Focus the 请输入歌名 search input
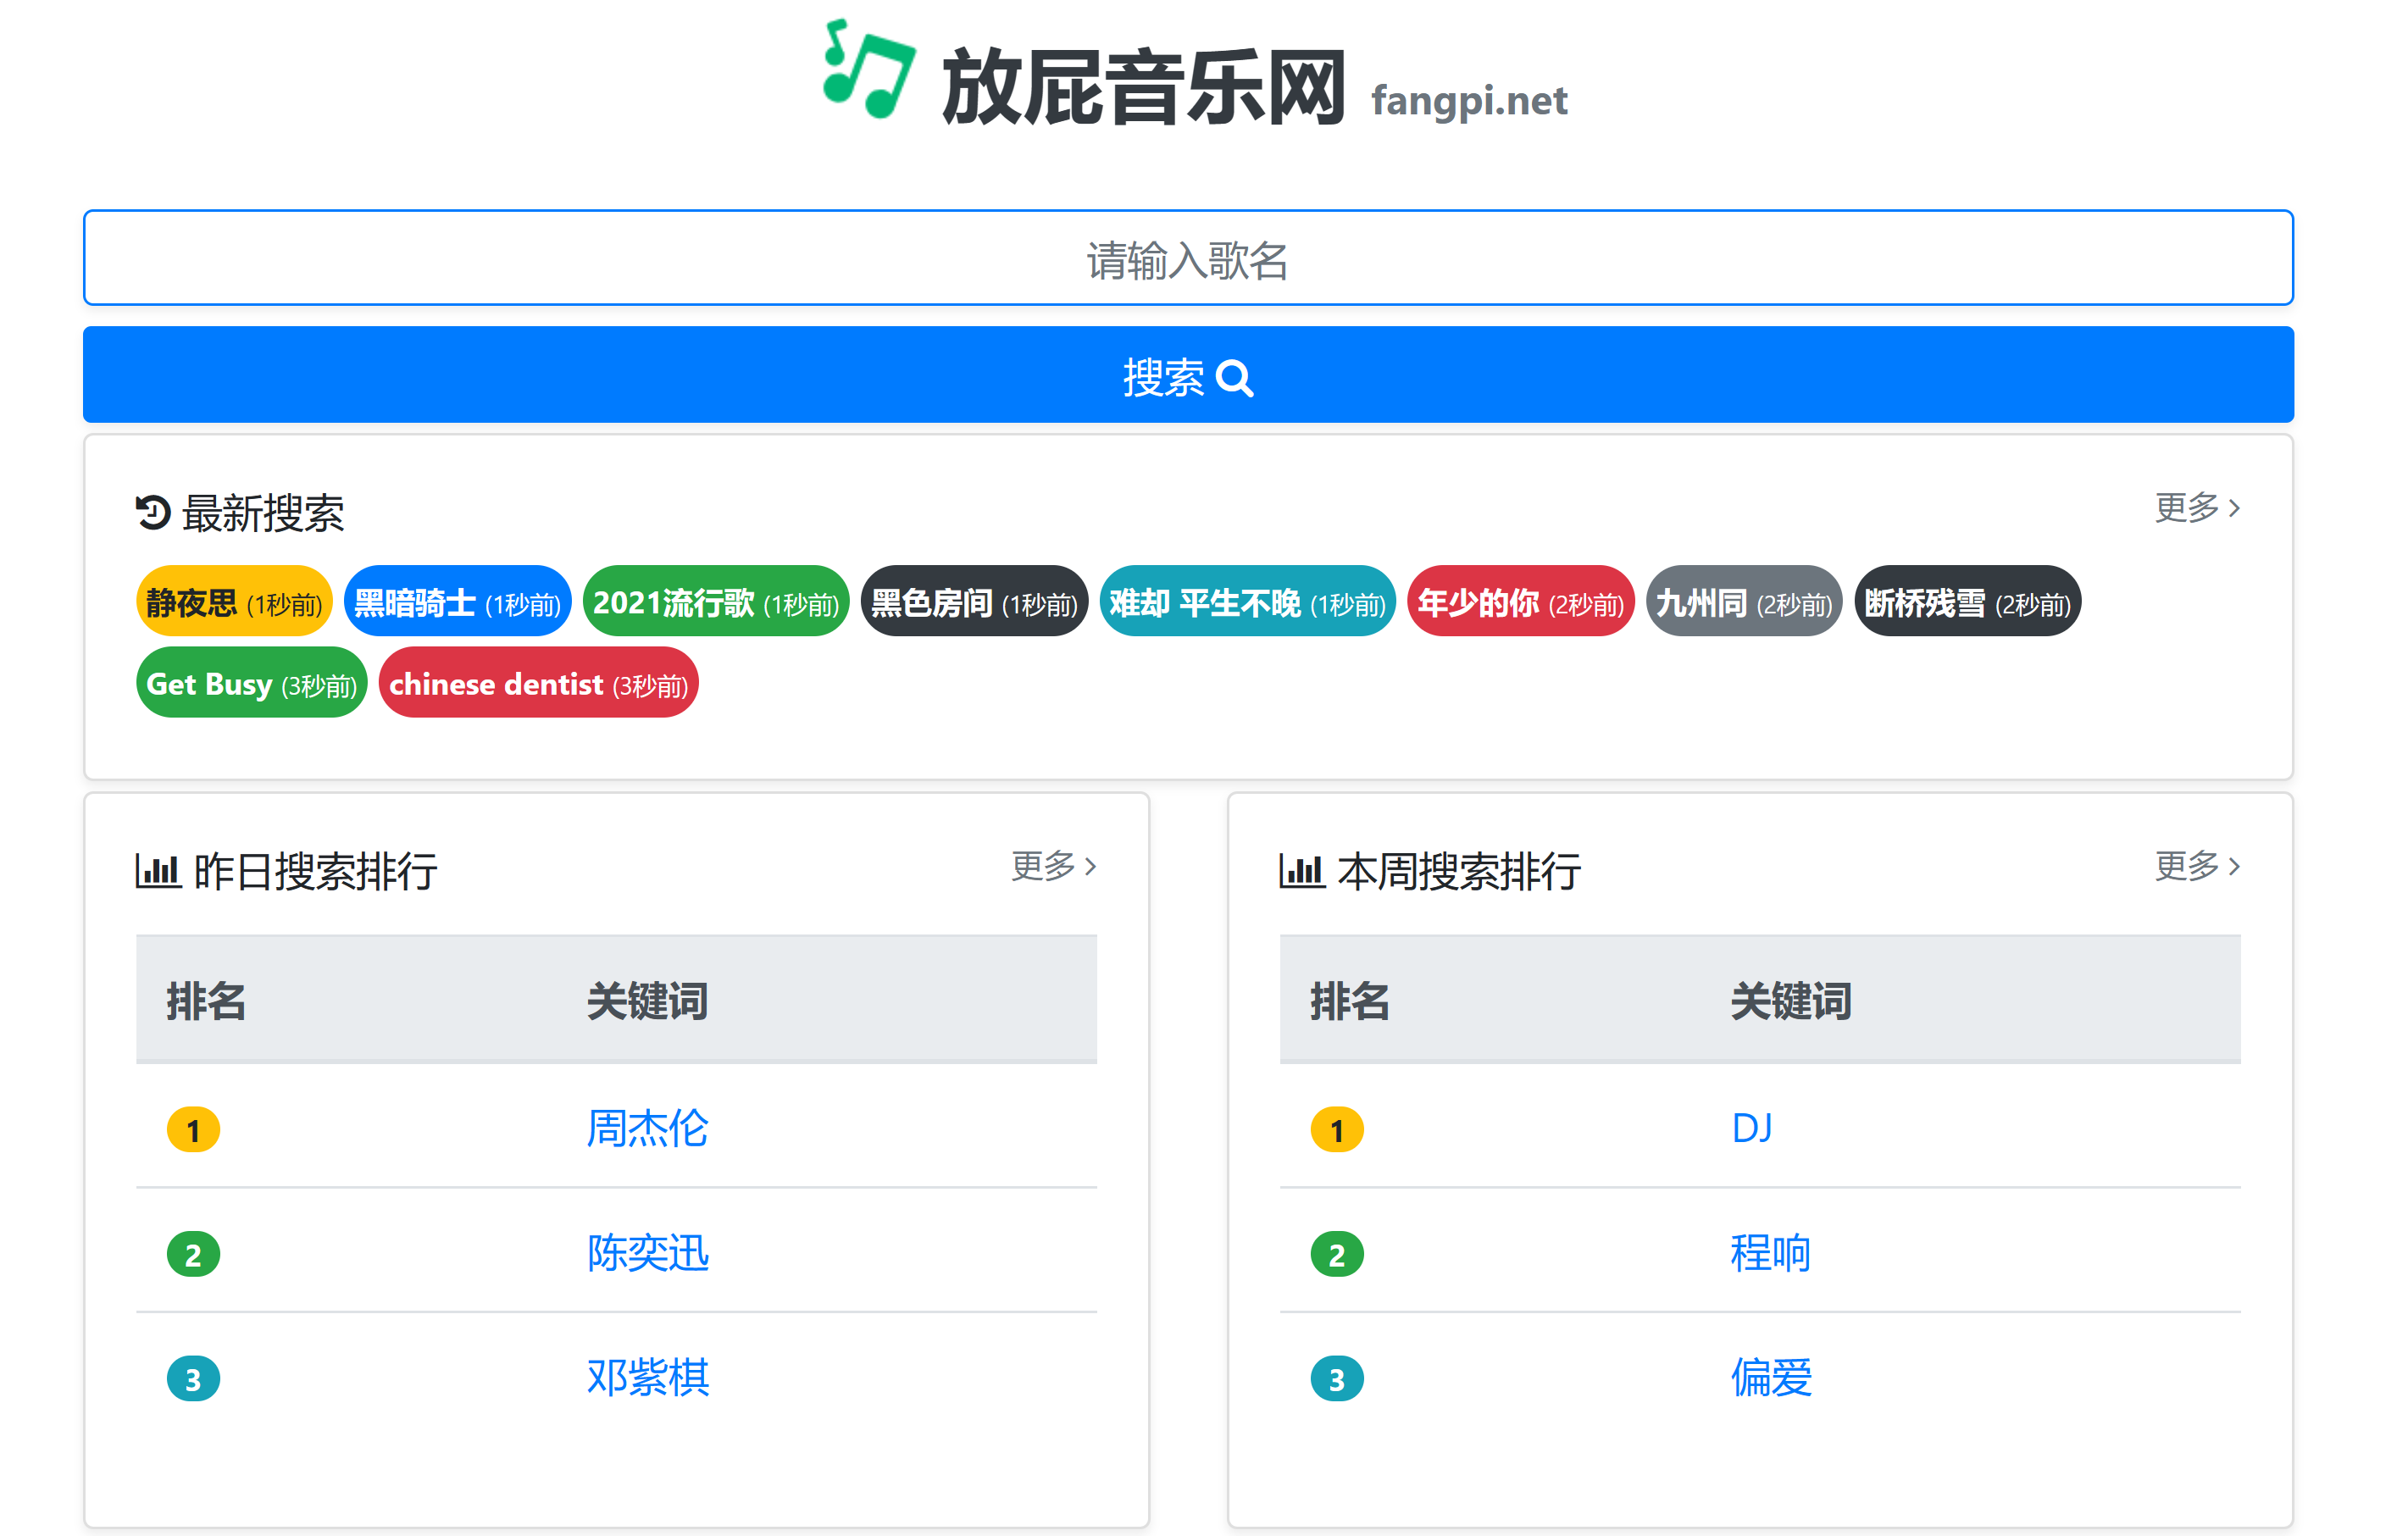Screen dimensions: 2408x1536 [1188, 258]
